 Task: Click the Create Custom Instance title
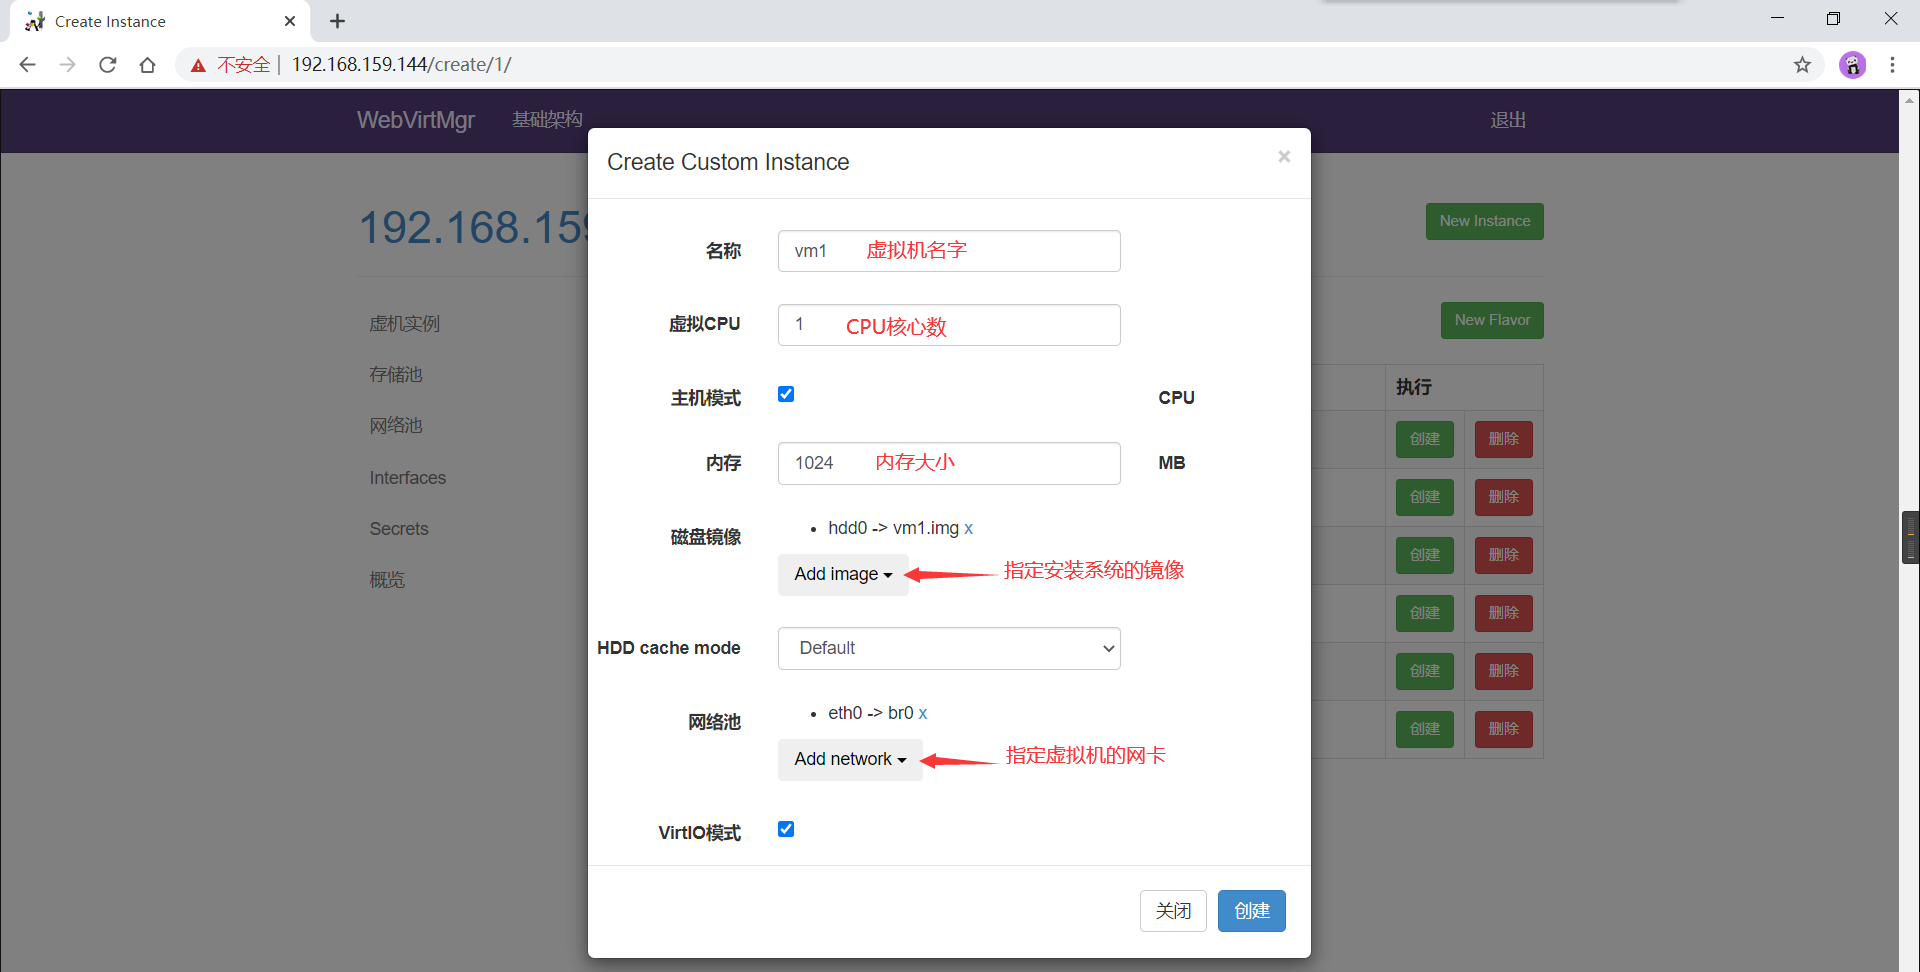coord(728,162)
